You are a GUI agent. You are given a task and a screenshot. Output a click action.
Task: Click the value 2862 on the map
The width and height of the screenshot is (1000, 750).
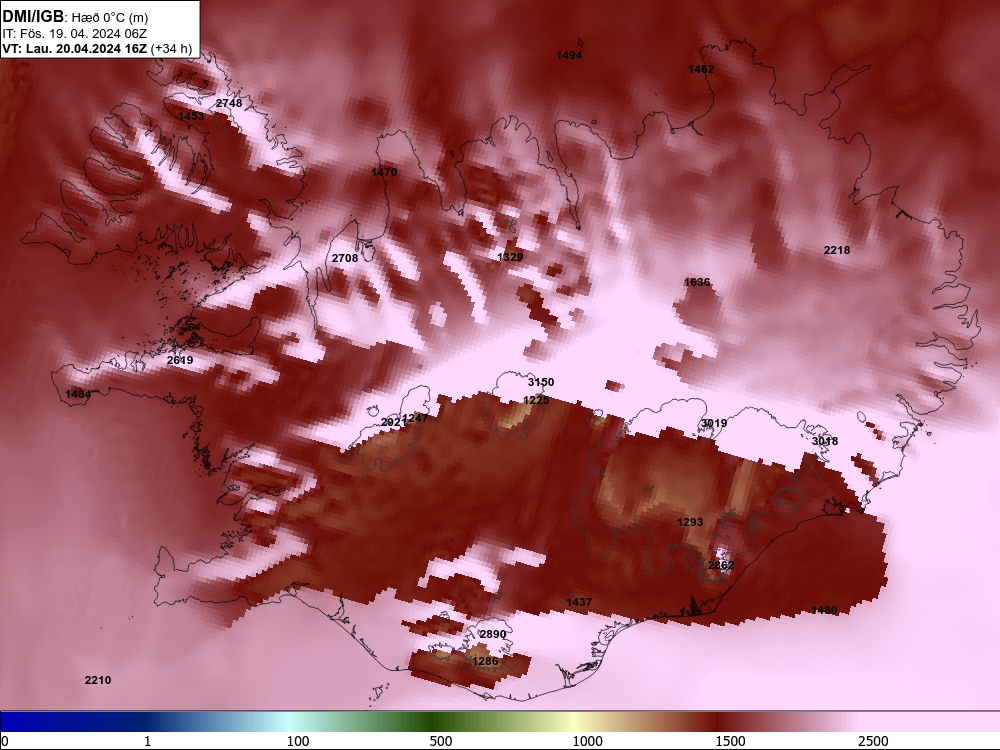pos(721,566)
